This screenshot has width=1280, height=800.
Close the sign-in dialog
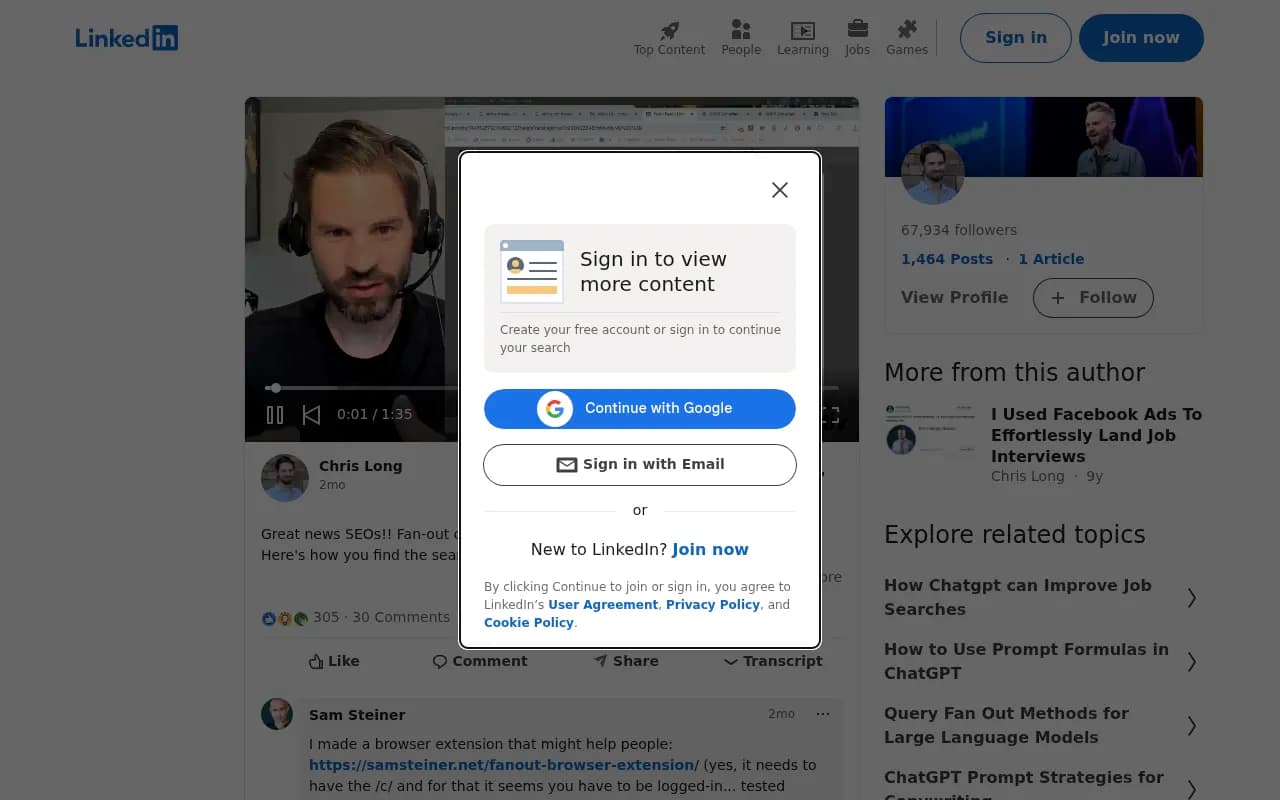click(780, 190)
